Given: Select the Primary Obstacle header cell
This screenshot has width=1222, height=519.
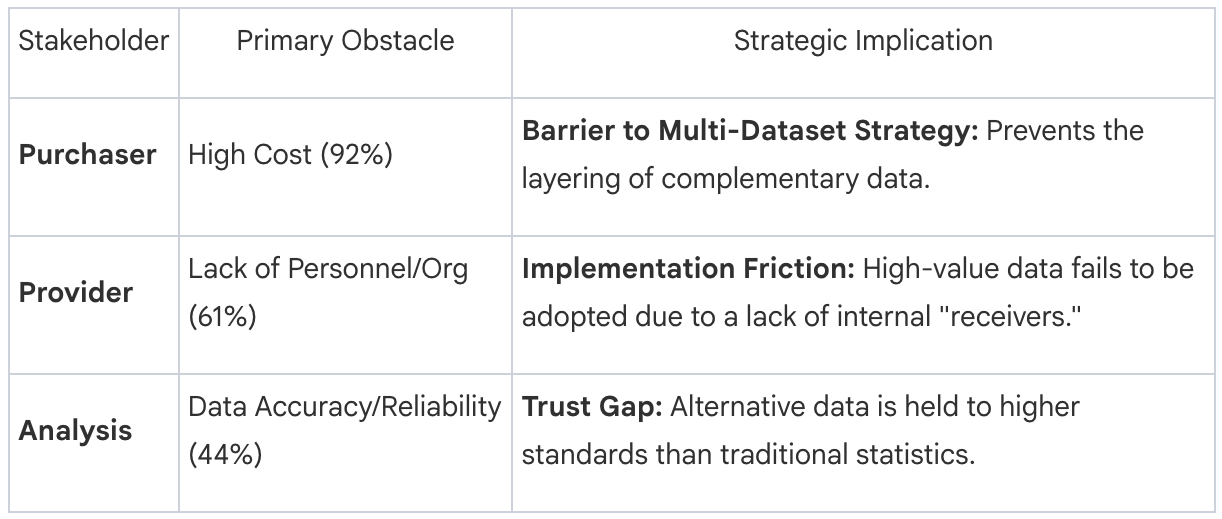Looking at the screenshot, I should [x=345, y=41].
